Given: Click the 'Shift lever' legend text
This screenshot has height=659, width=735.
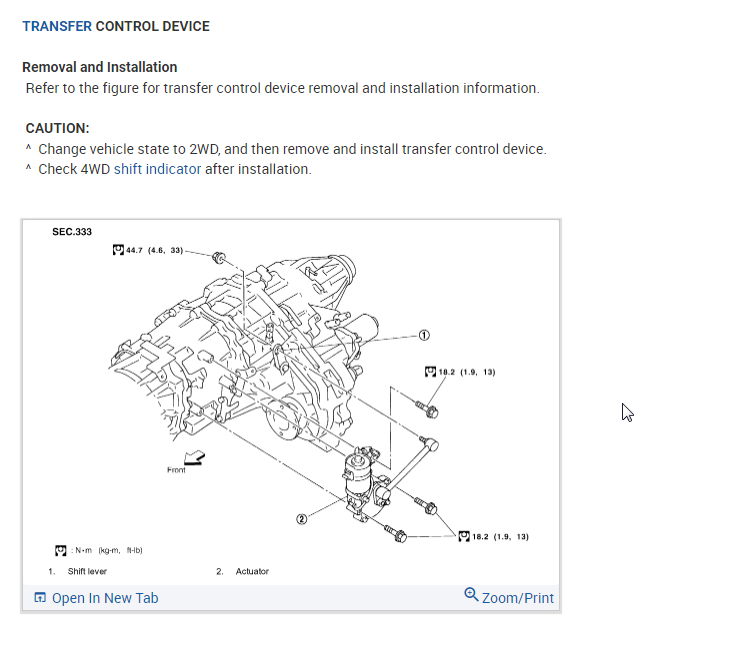Looking at the screenshot, I should pyautogui.click(x=87, y=571).
